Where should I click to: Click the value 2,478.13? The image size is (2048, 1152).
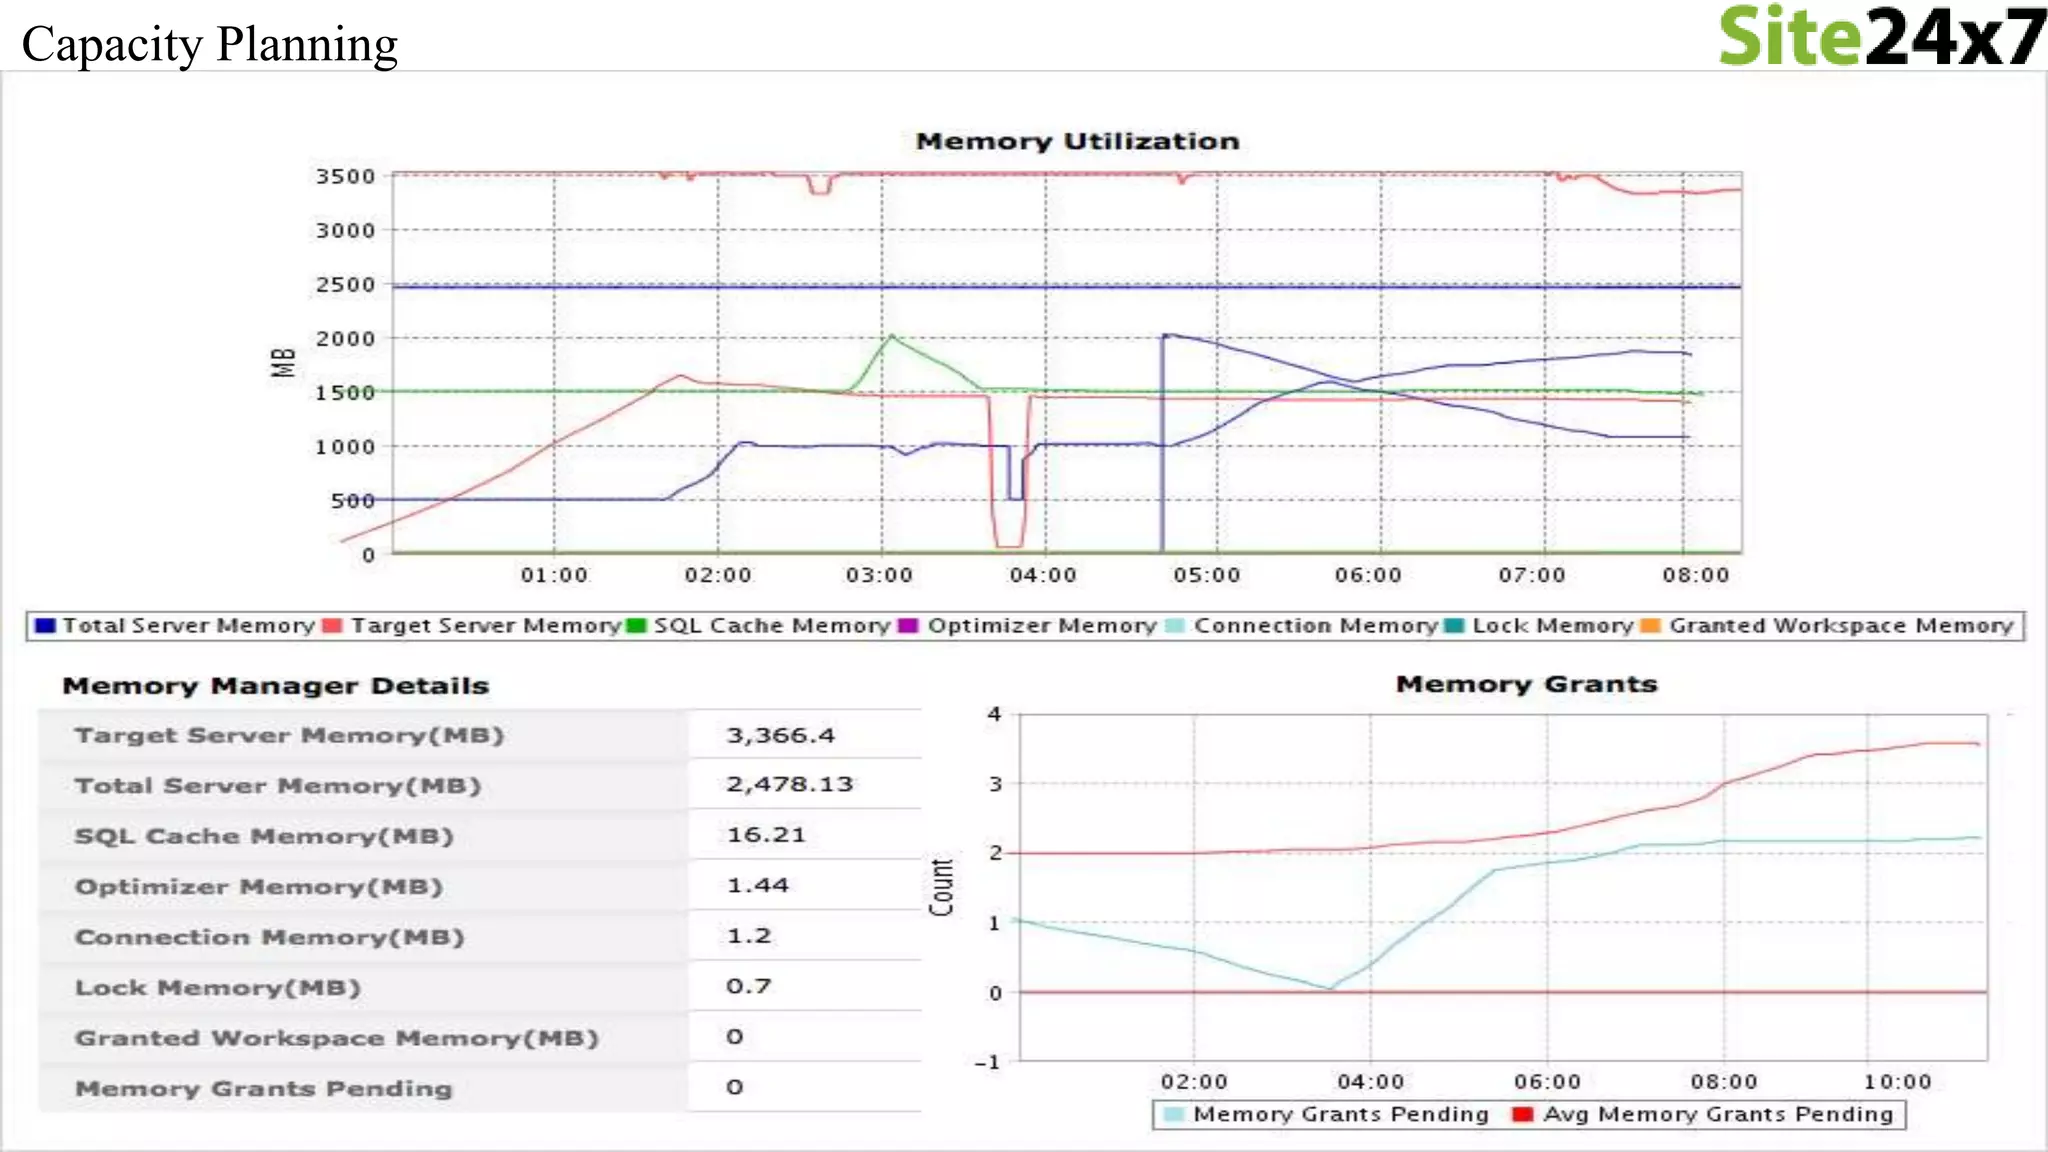tap(789, 785)
